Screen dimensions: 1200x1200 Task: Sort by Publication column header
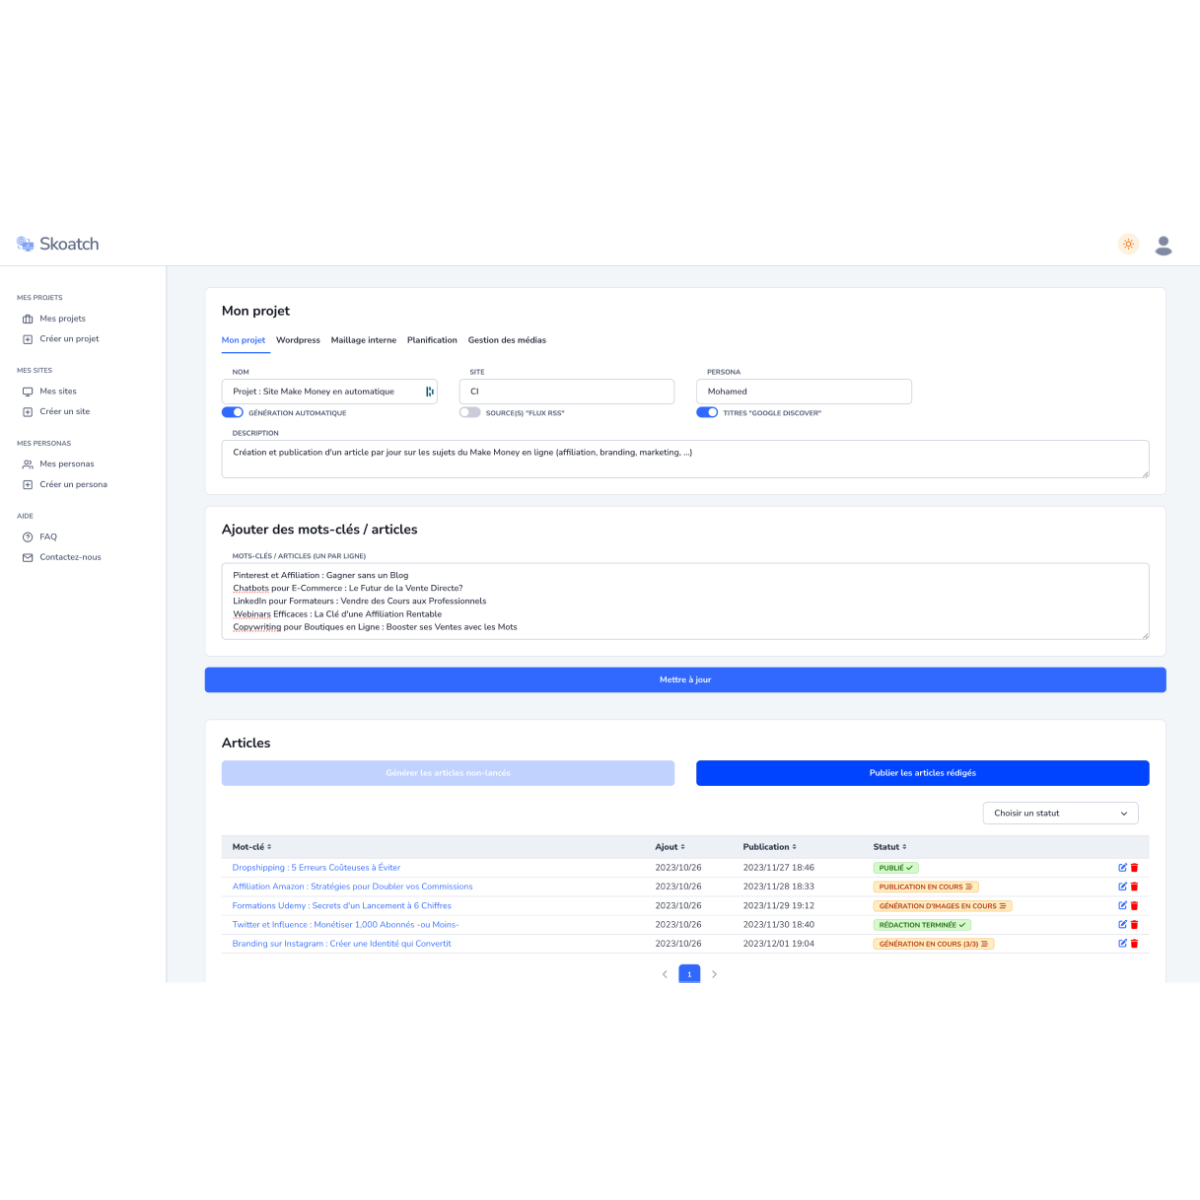coord(770,847)
